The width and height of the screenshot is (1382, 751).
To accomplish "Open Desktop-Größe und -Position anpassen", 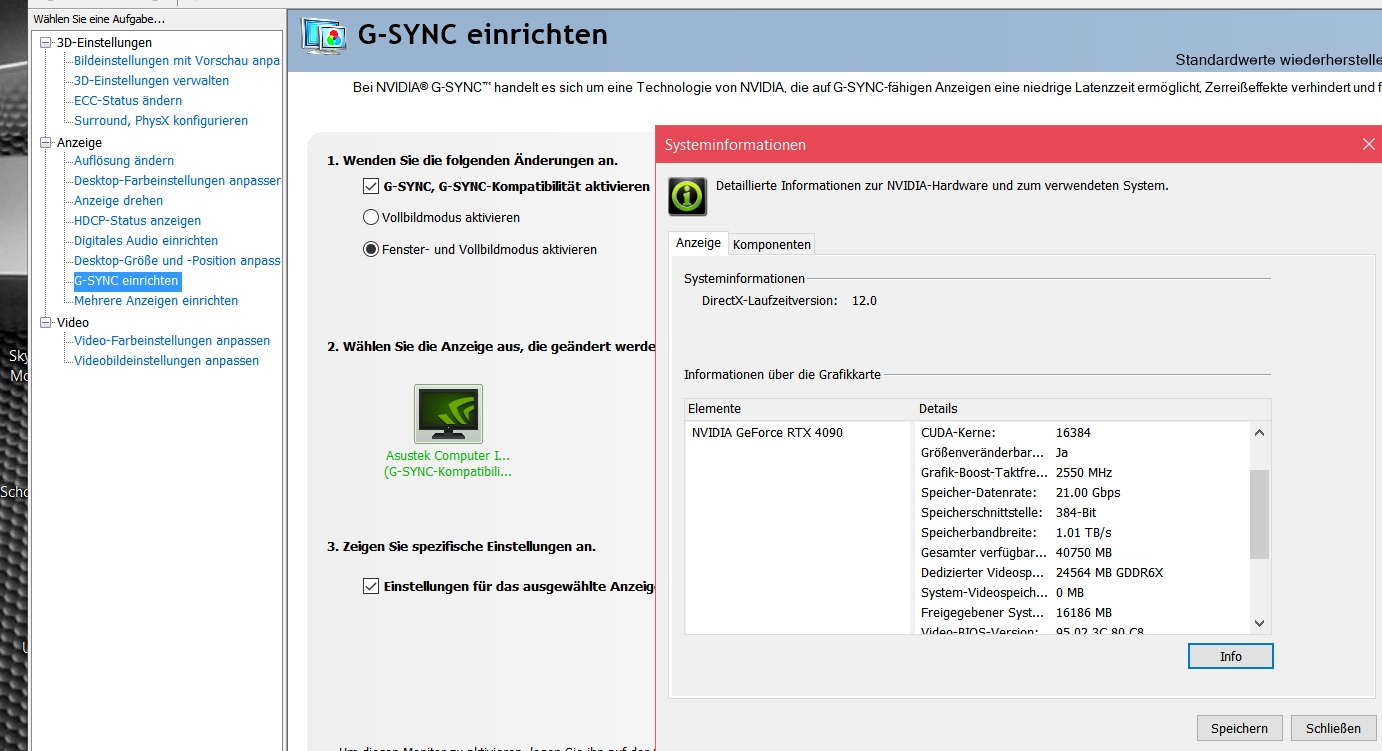I will coord(177,261).
